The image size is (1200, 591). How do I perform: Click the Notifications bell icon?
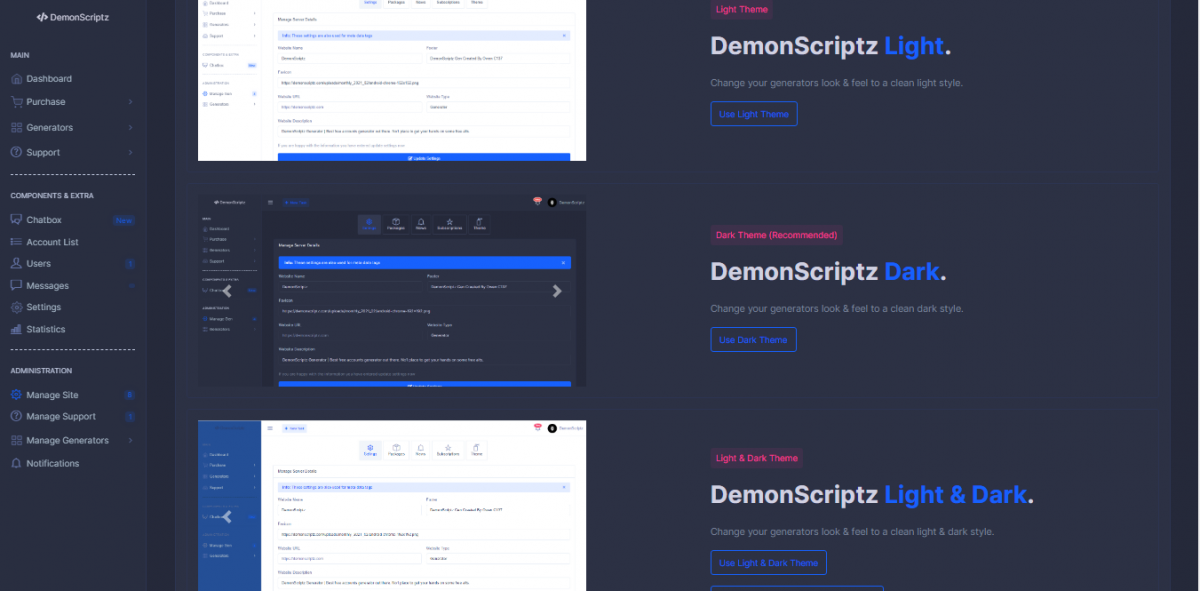pyautogui.click(x=17, y=463)
